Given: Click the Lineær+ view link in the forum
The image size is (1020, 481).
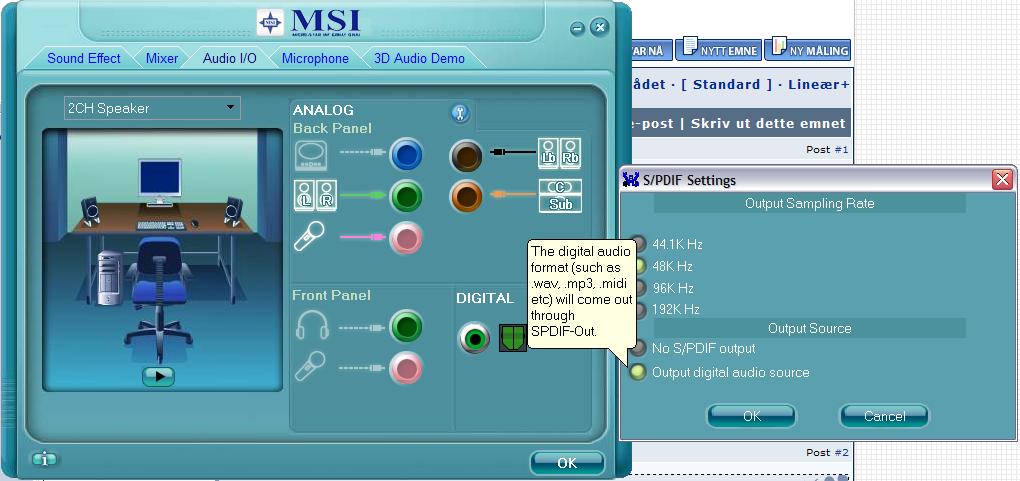Looking at the screenshot, I should tap(818, 85).
